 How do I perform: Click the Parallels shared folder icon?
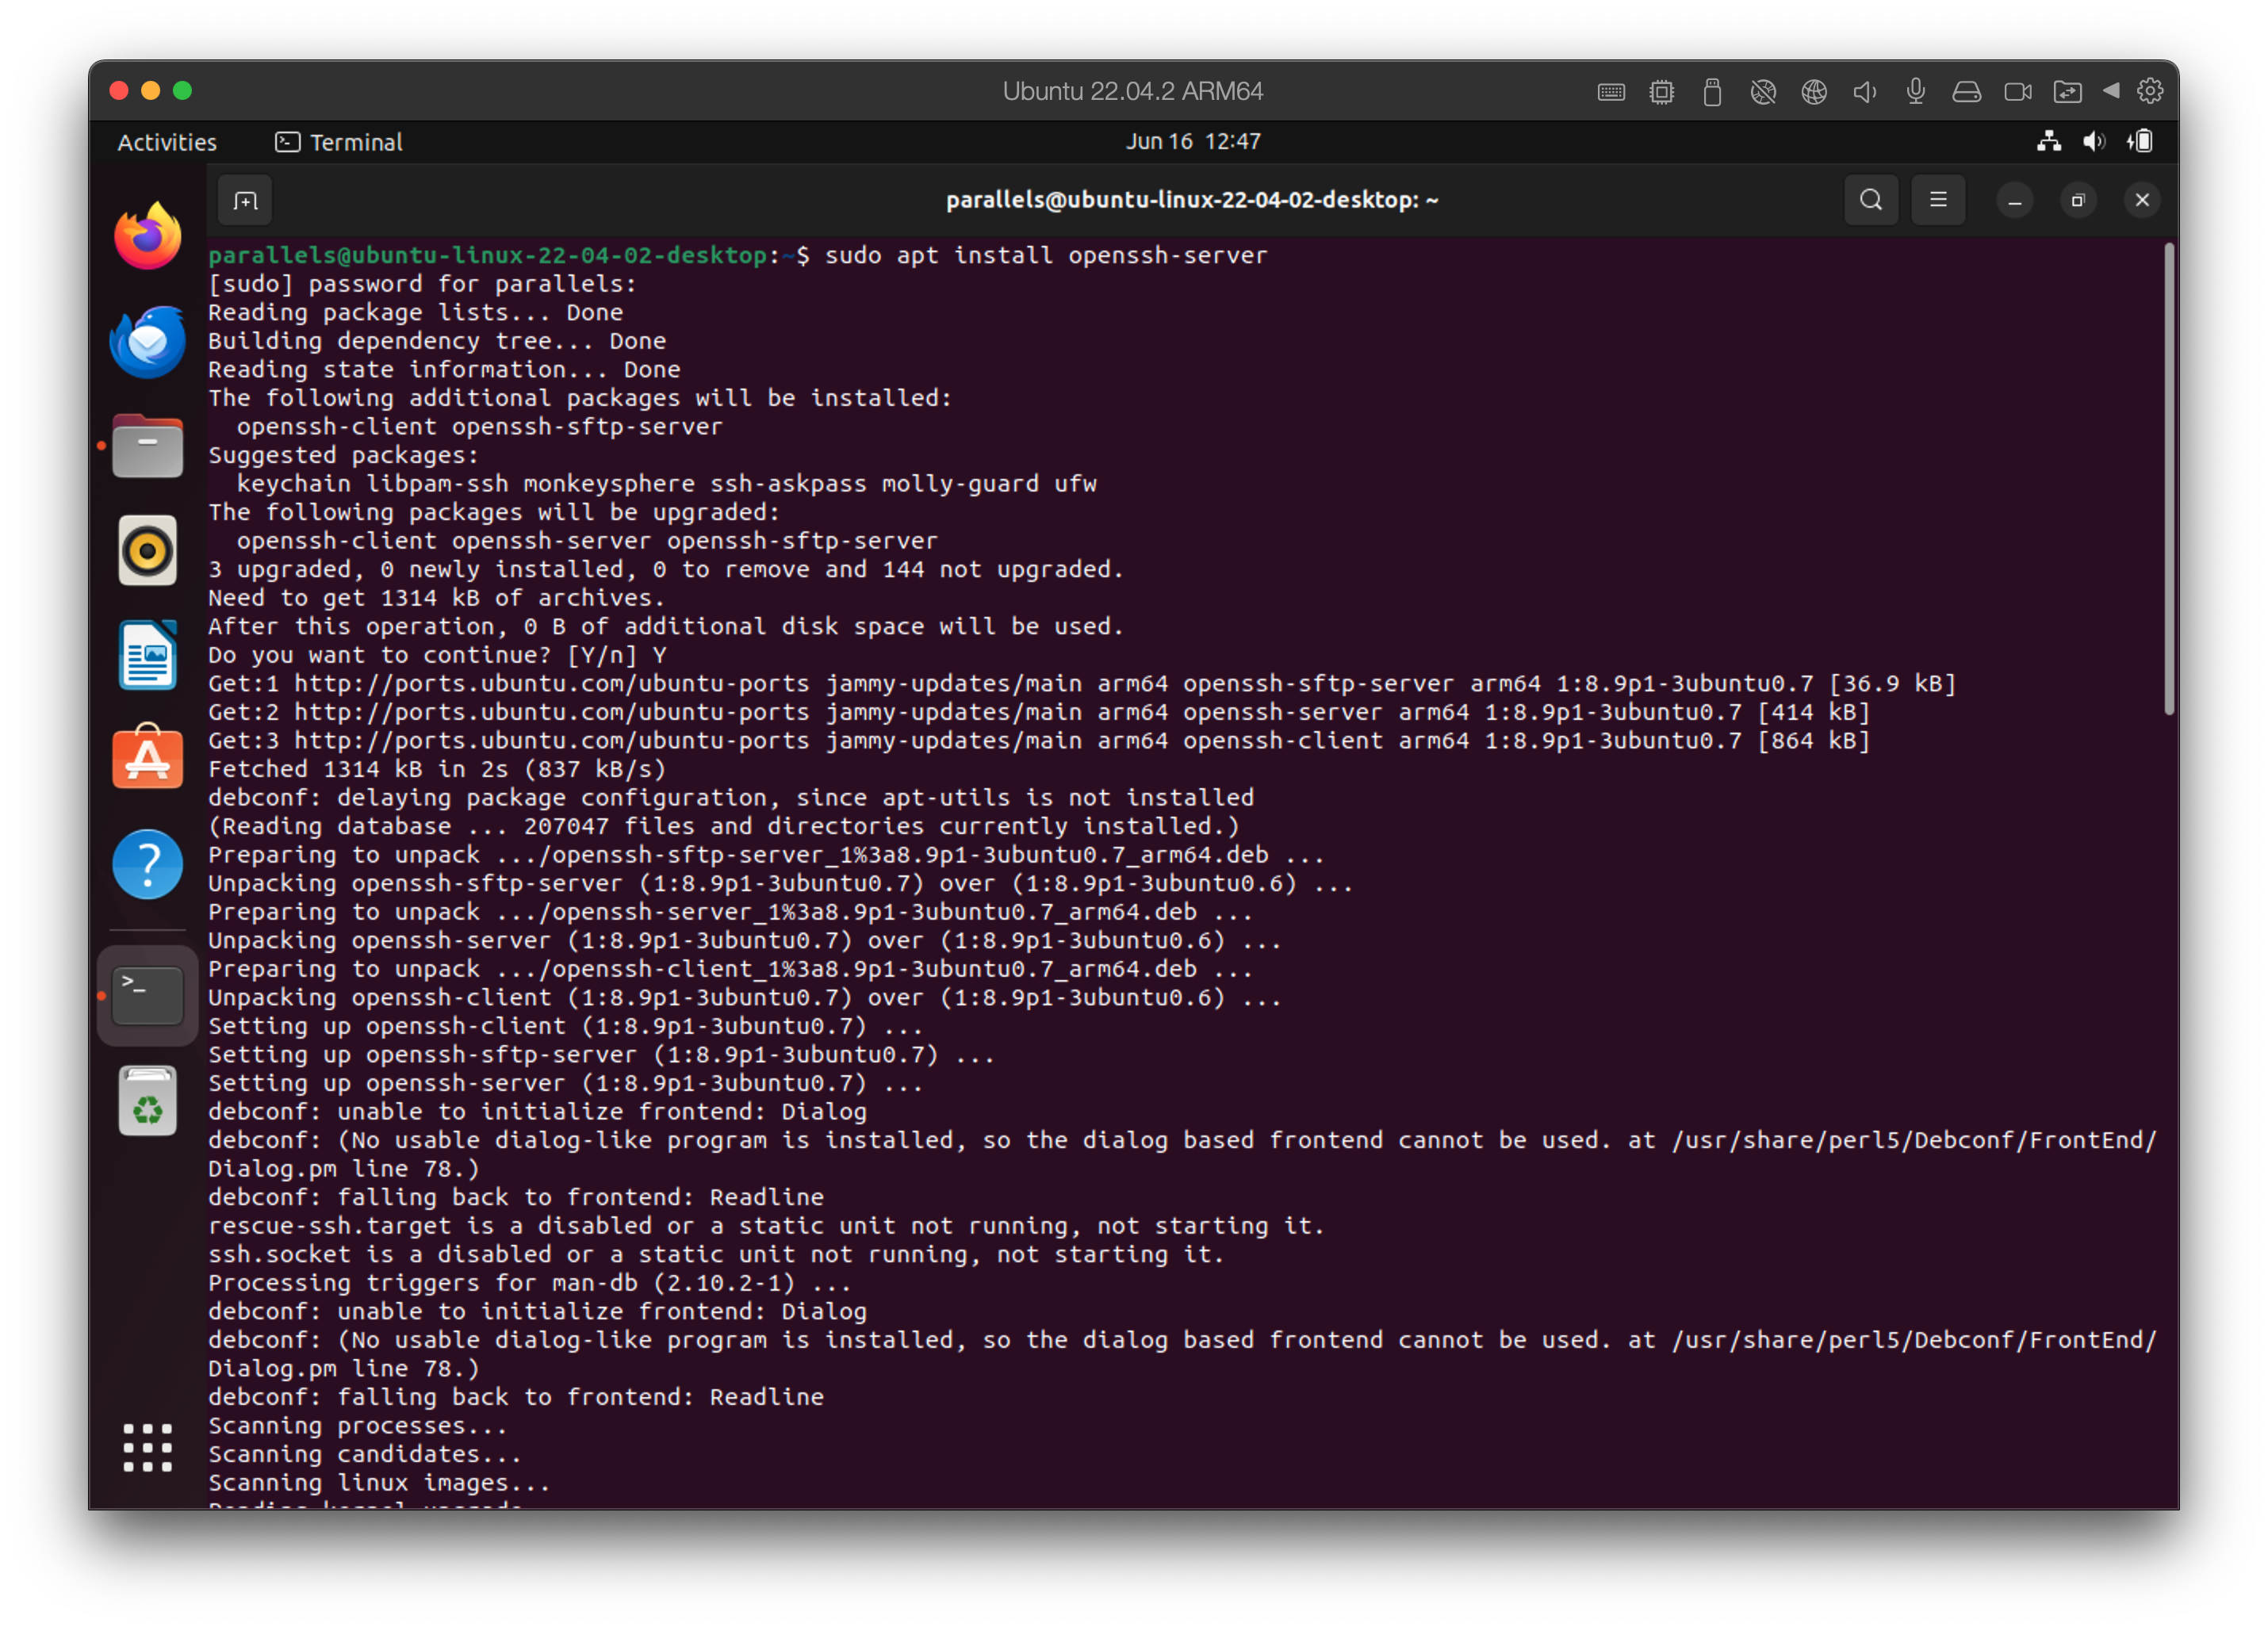click(2068, 92)
